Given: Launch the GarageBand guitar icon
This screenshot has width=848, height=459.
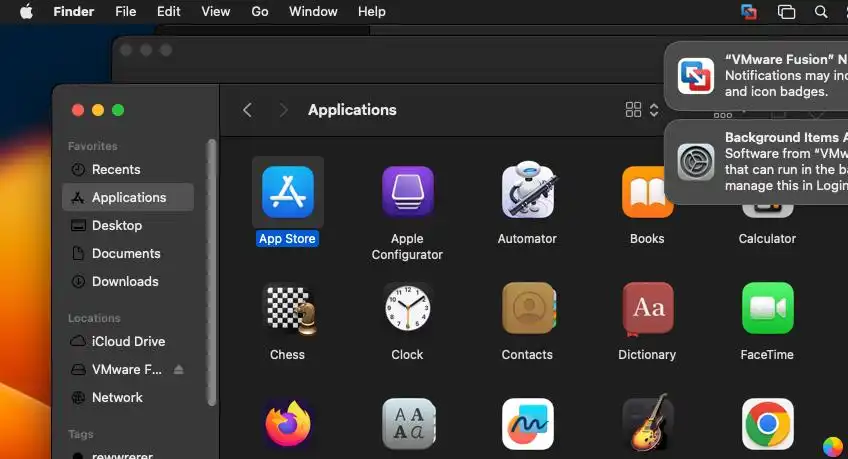Looking at the screenshot, I should pyautogui.click(x=648, y=422).
